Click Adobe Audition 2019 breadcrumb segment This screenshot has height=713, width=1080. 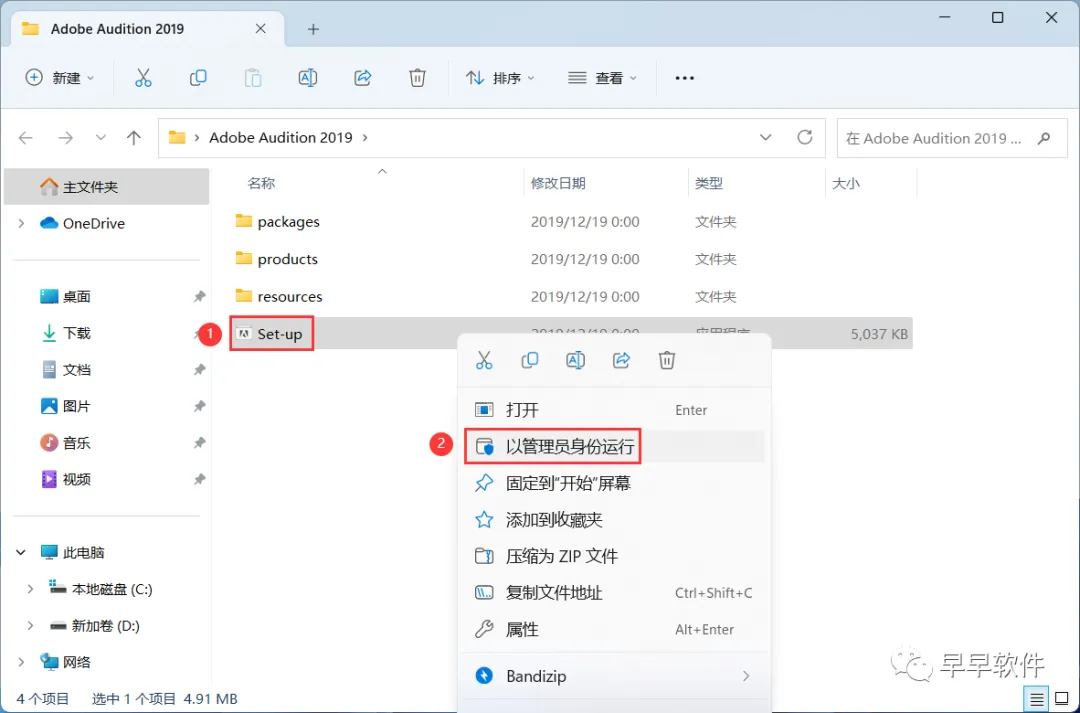click(281, 137)
